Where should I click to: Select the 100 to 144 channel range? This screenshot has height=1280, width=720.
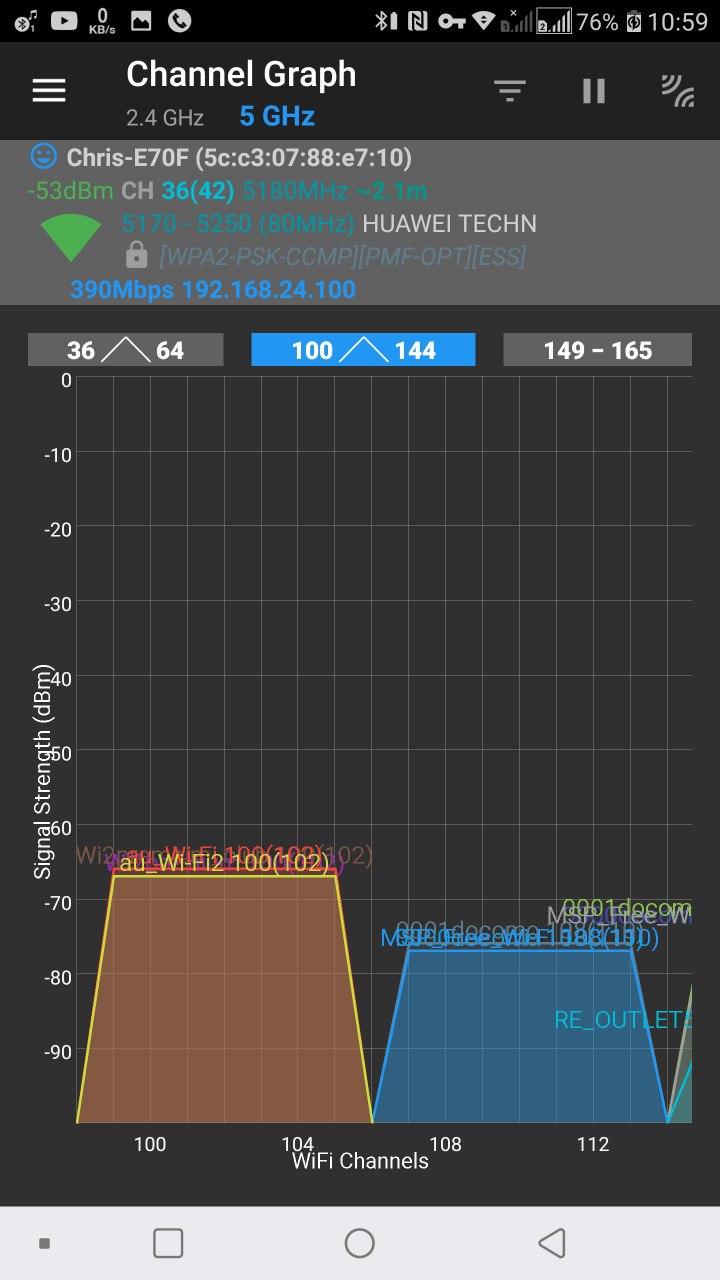click(363, 350)
